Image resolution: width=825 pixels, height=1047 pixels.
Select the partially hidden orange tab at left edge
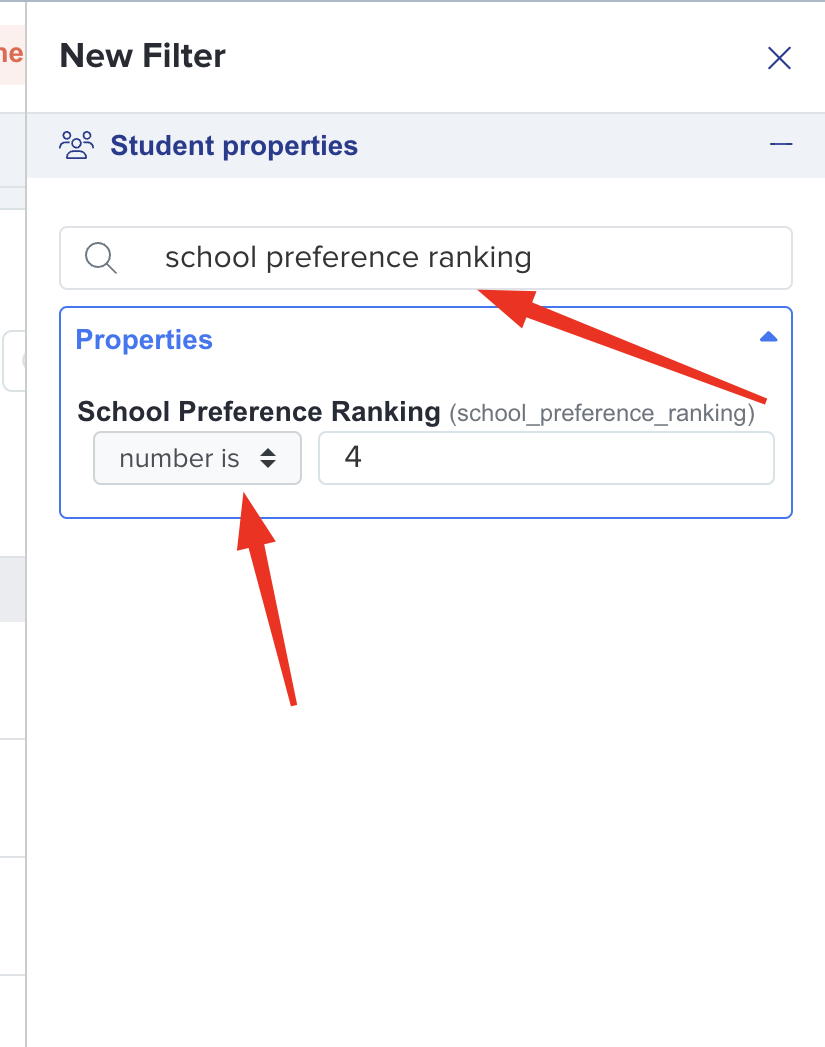pyautogui.click(x=12, y=55)
